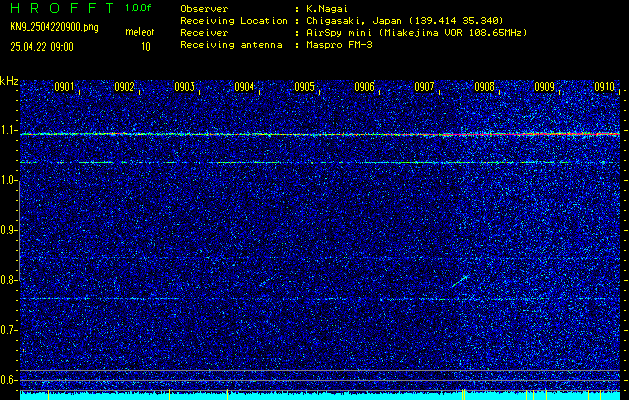The image size is (629, 400).
Task: Click the kHz axis unit label
Action: point(9,81)
